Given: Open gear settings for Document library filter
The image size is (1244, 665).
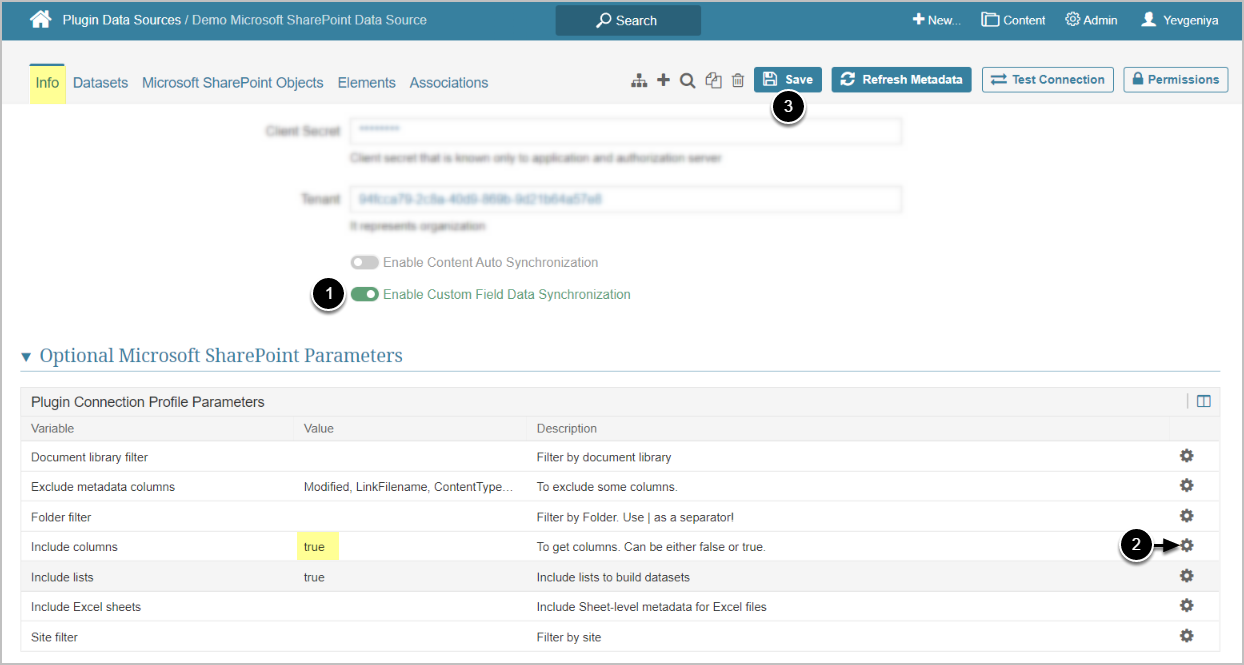Looking at the screenshot, I should [1186, 456].
